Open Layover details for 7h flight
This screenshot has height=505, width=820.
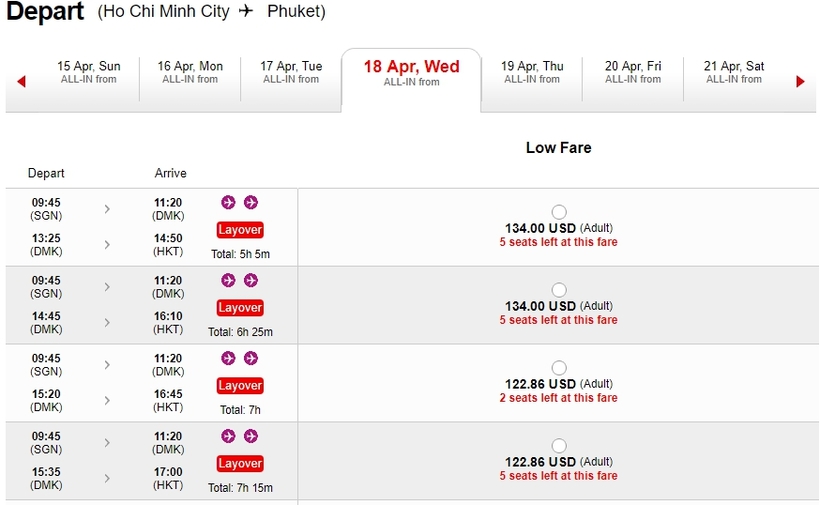pos(240,386)
